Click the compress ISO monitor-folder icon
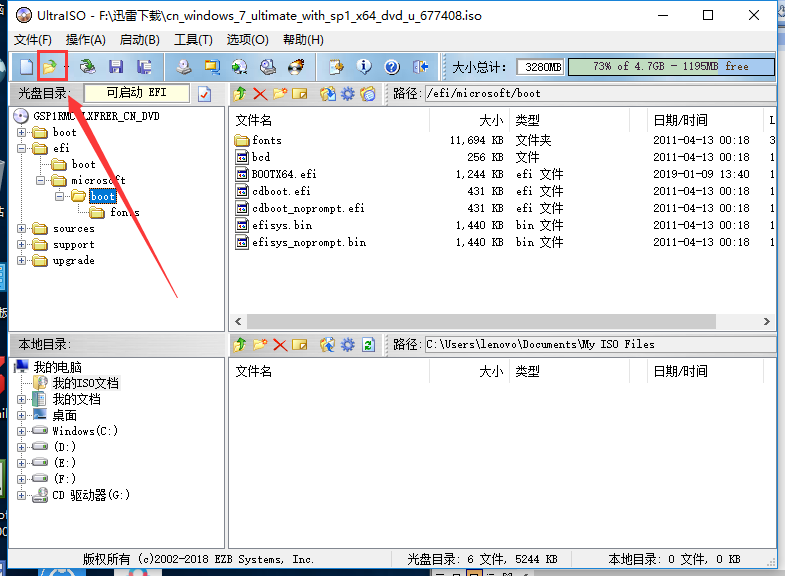 pos(212,67)
